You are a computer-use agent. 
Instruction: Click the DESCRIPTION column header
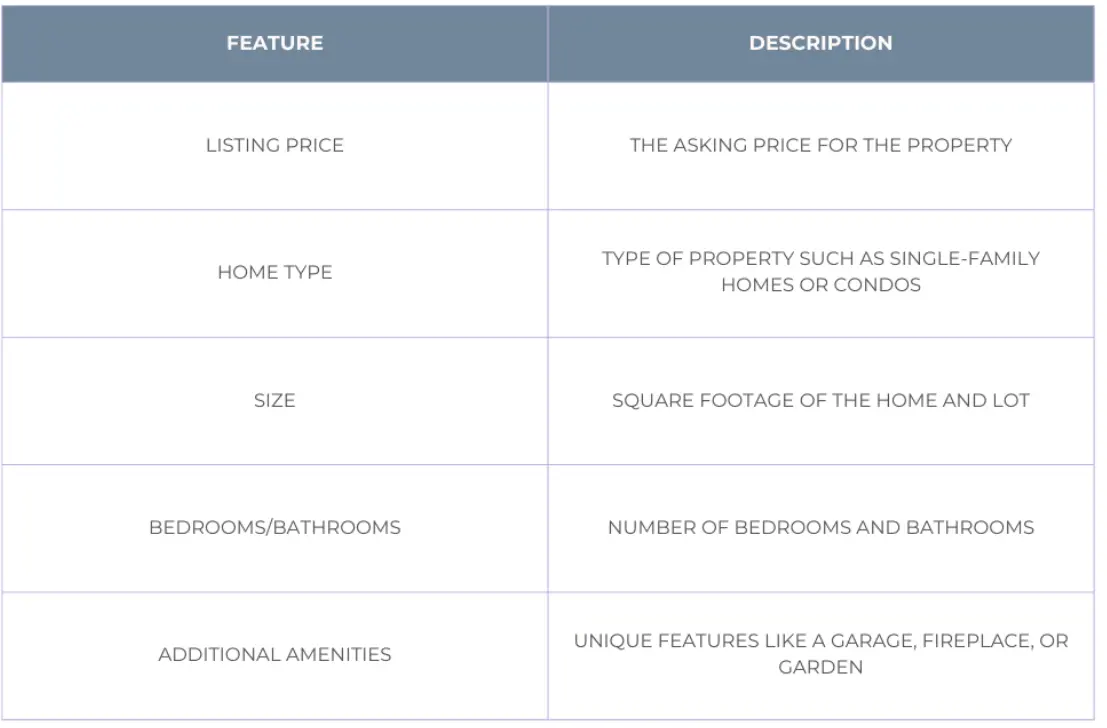pos(820,44)
